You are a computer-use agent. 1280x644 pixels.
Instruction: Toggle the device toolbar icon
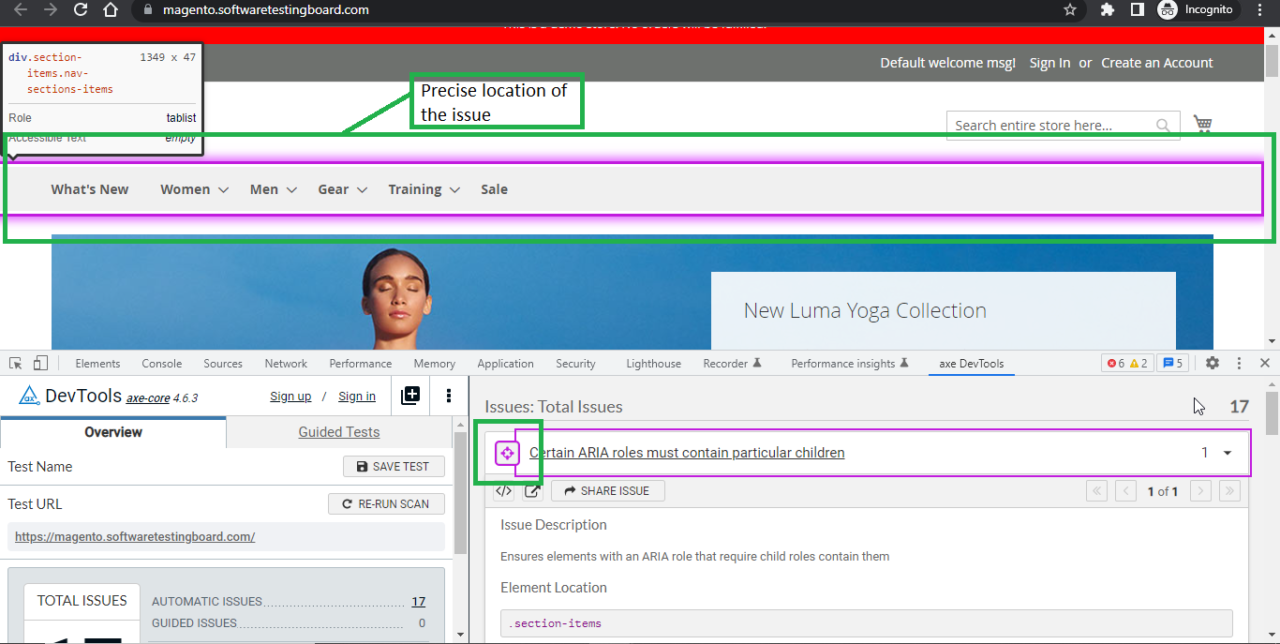pyautogui.click(x=40, y=363)
